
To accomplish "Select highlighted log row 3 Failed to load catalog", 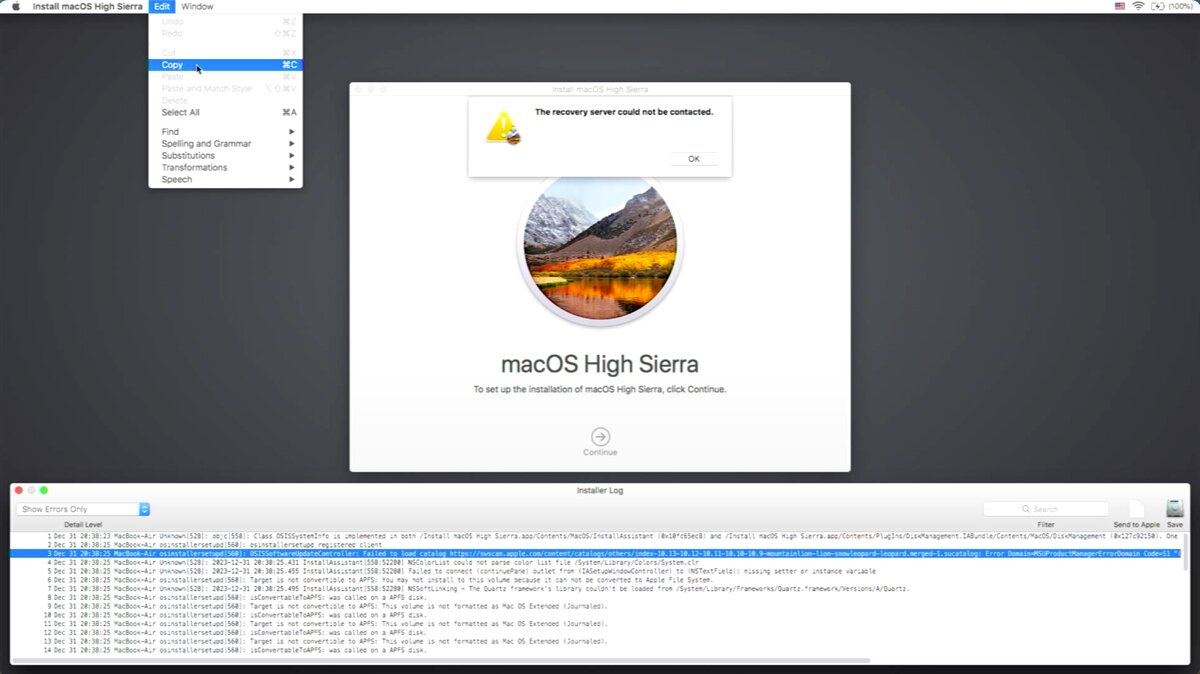I will 597,553.
